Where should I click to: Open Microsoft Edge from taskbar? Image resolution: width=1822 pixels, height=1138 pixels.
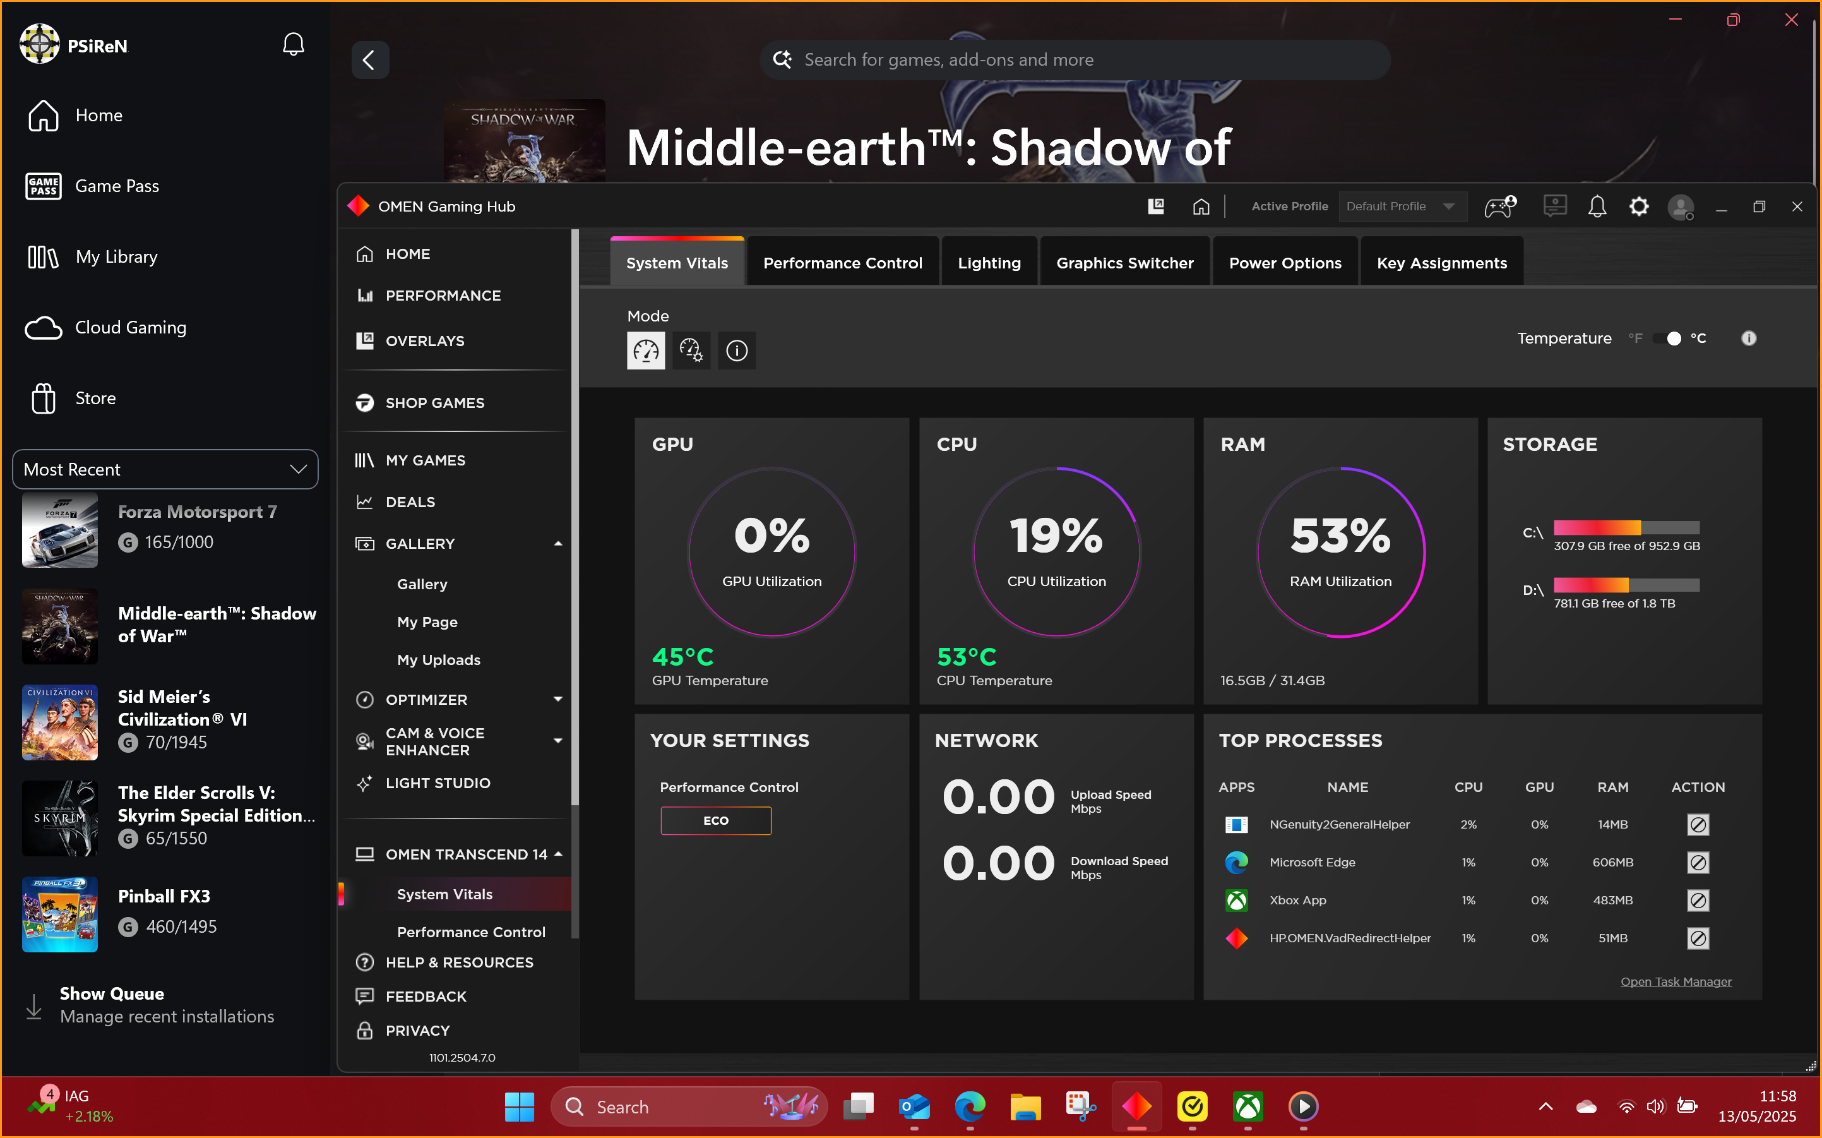click(970, 1107)
